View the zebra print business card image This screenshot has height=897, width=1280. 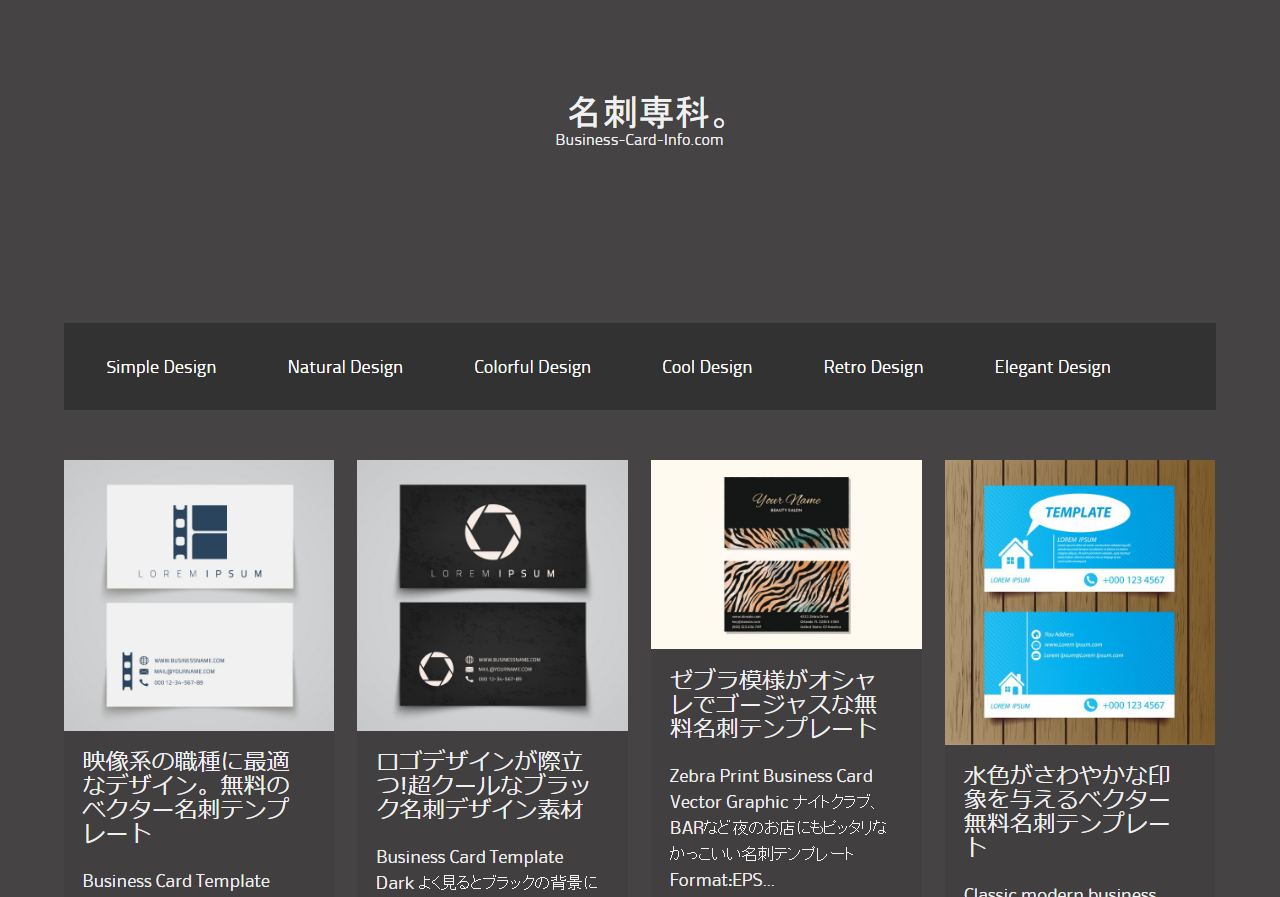point(786,554)
